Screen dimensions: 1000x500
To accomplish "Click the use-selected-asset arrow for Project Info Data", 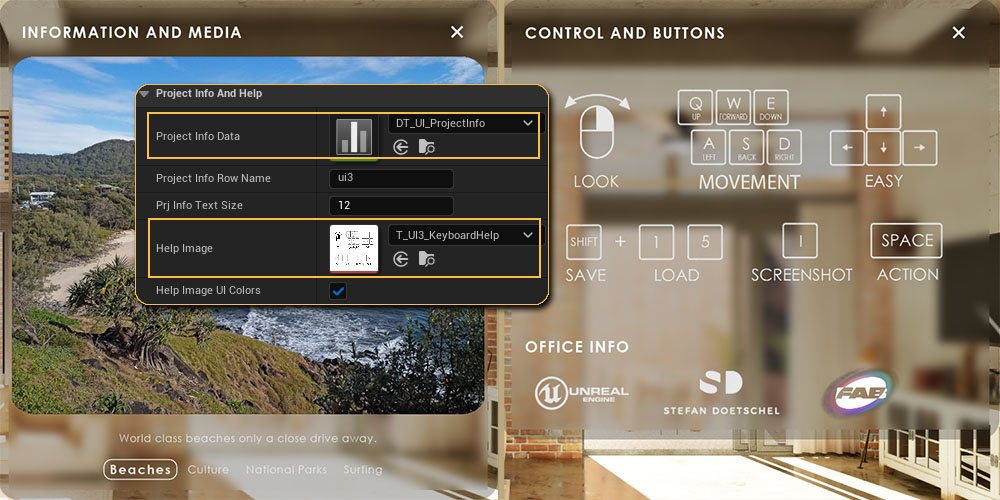I will pos(401,147).
